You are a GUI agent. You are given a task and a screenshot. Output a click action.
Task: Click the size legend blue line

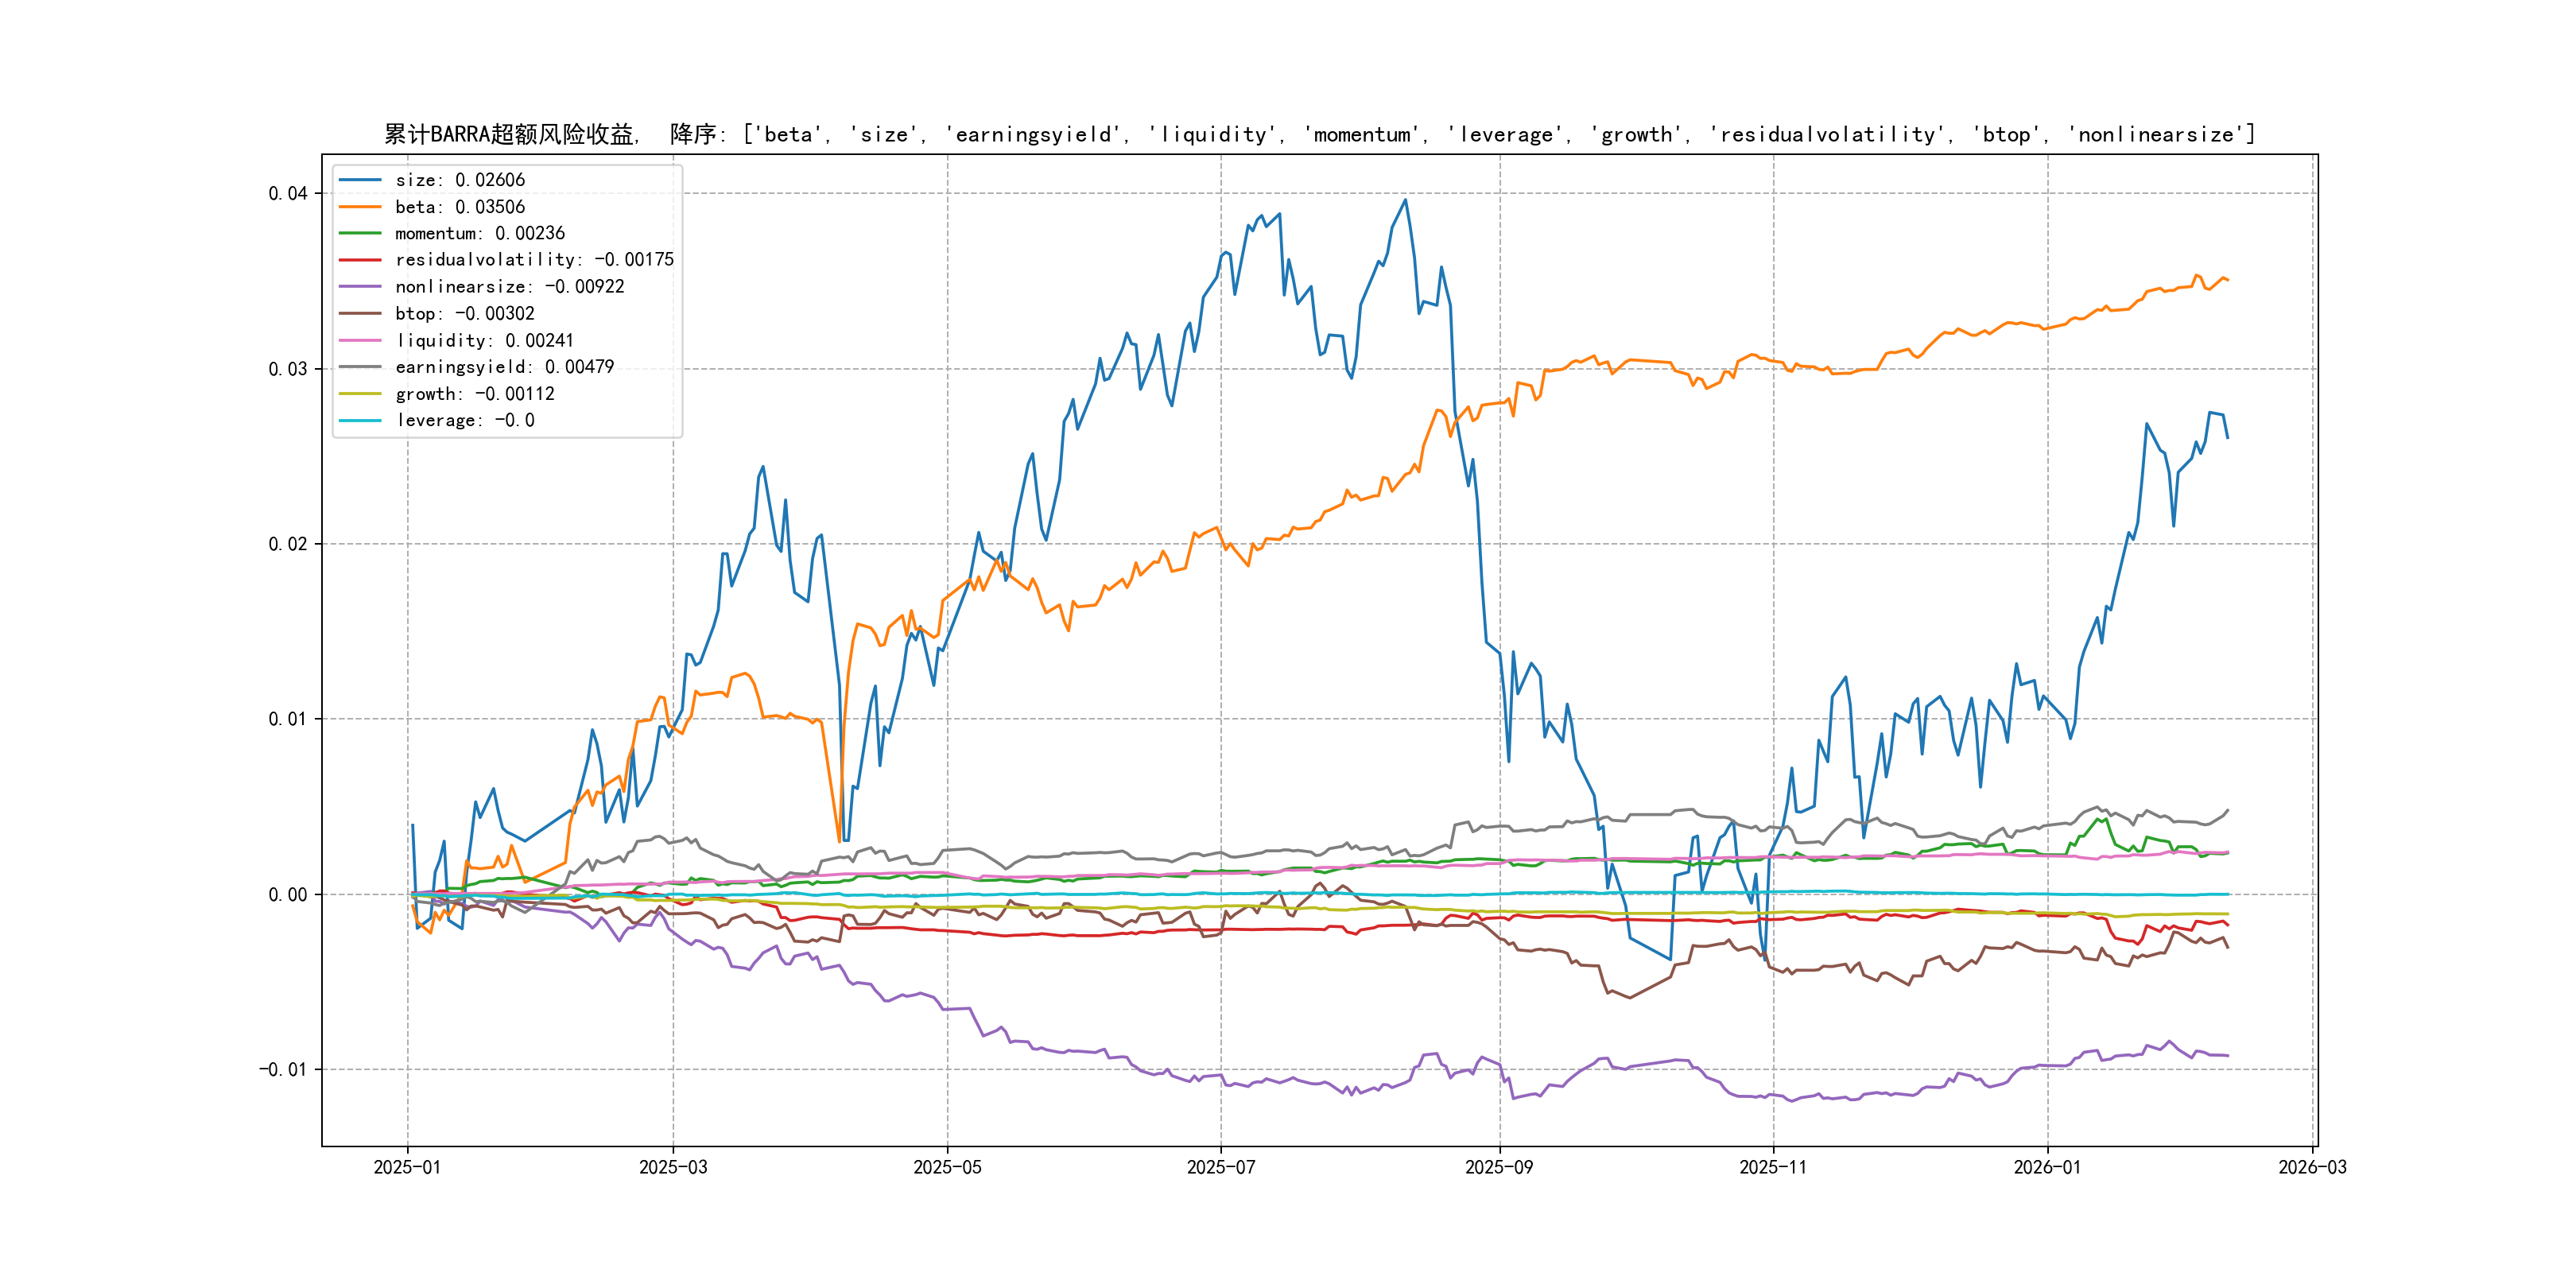click(360, 180)
